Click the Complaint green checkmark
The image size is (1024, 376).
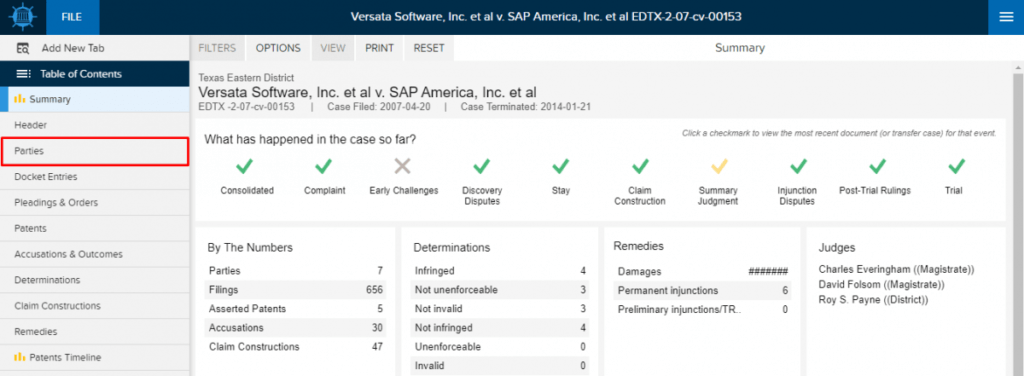(x=323, y=166)
